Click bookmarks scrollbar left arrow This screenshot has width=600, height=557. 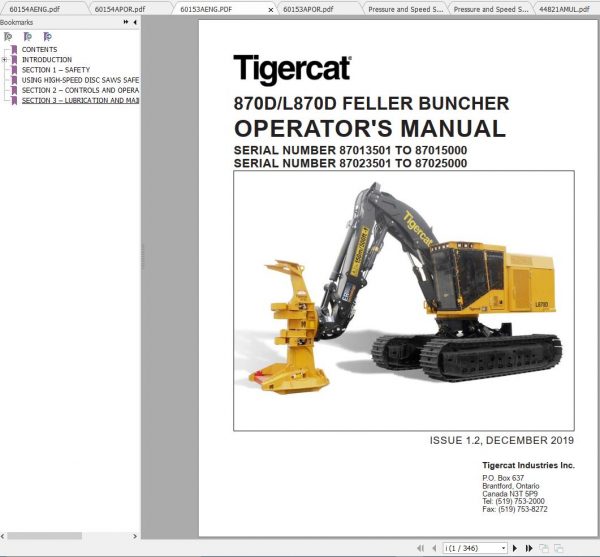tap(3, 536)
